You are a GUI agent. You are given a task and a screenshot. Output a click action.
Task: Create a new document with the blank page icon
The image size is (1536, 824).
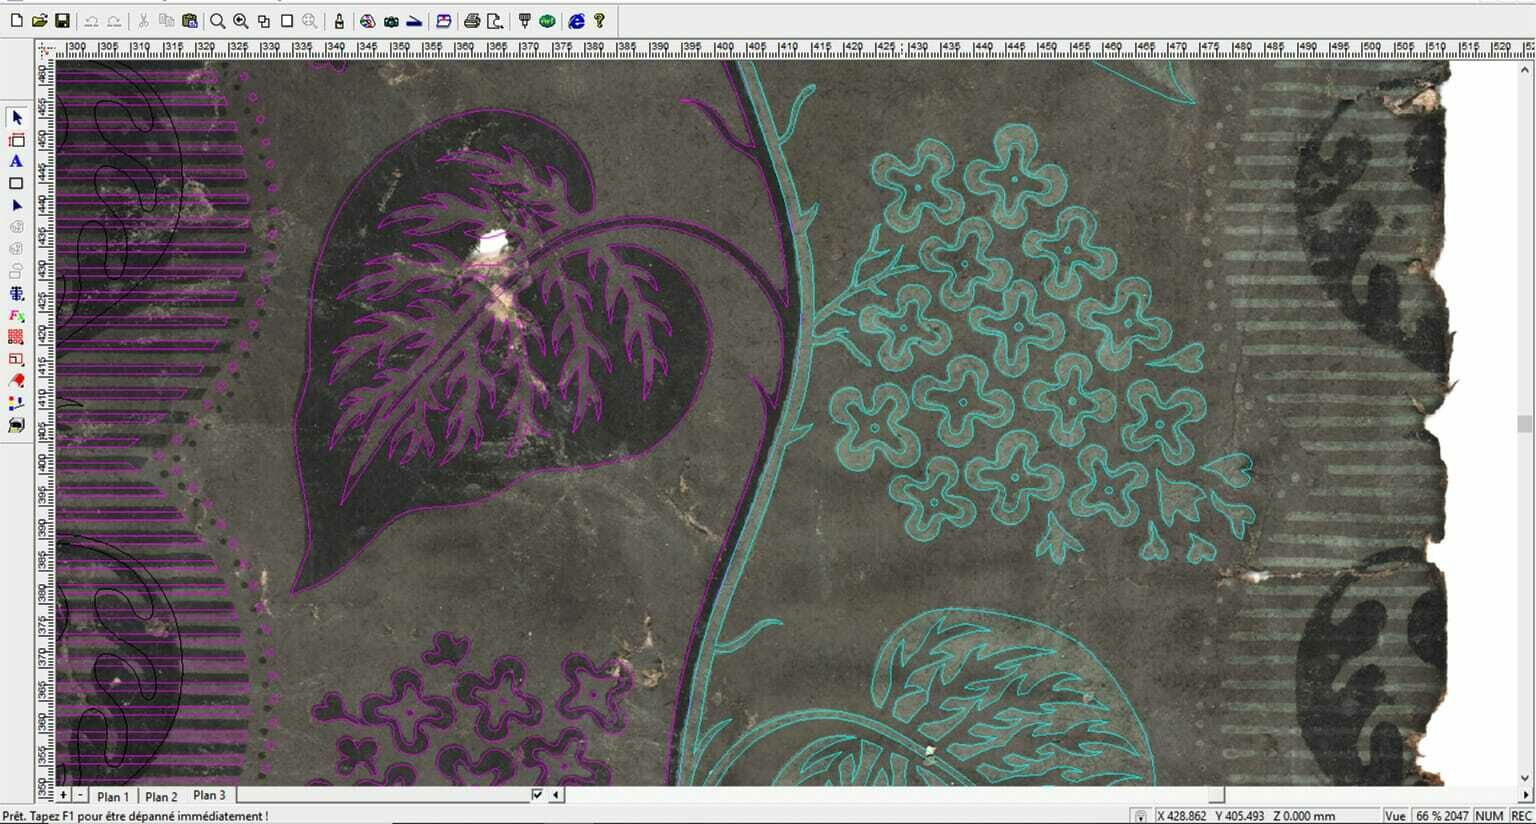click(x=16, y=21)
